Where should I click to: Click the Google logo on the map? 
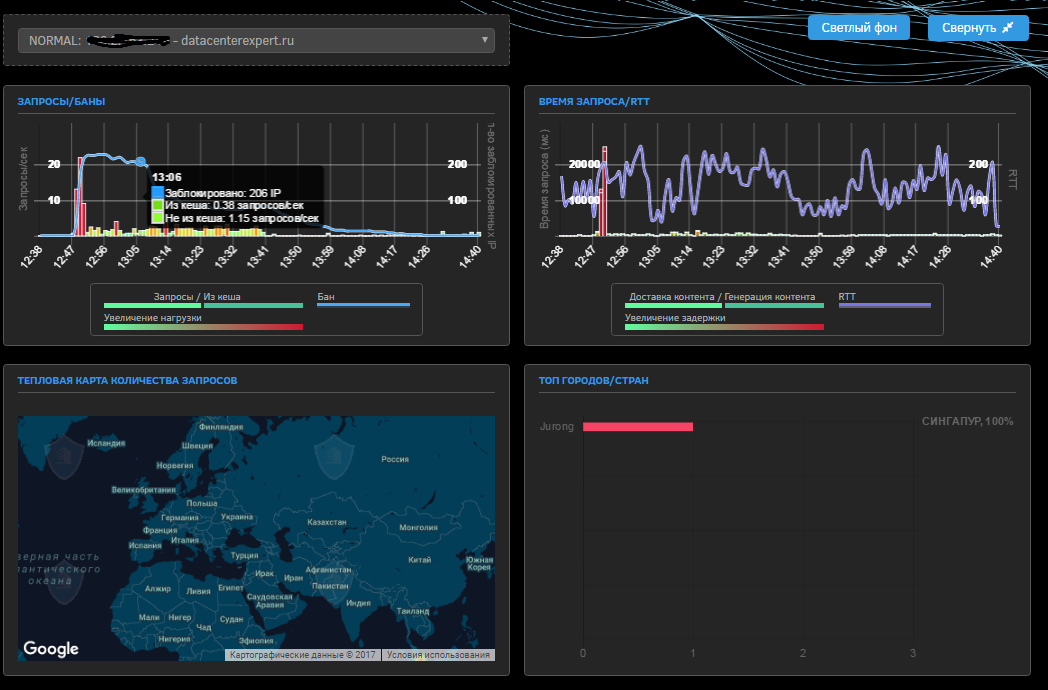(51, 649)
